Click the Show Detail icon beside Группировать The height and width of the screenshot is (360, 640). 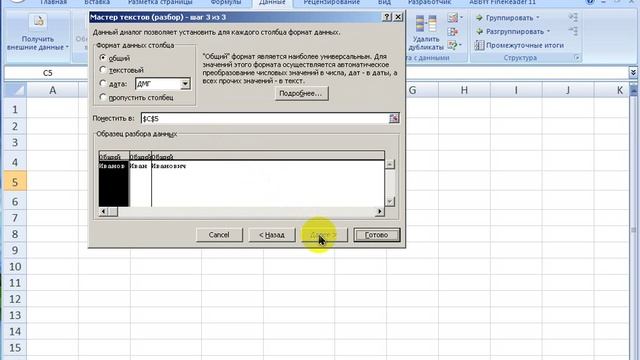[x=573, y=17]
